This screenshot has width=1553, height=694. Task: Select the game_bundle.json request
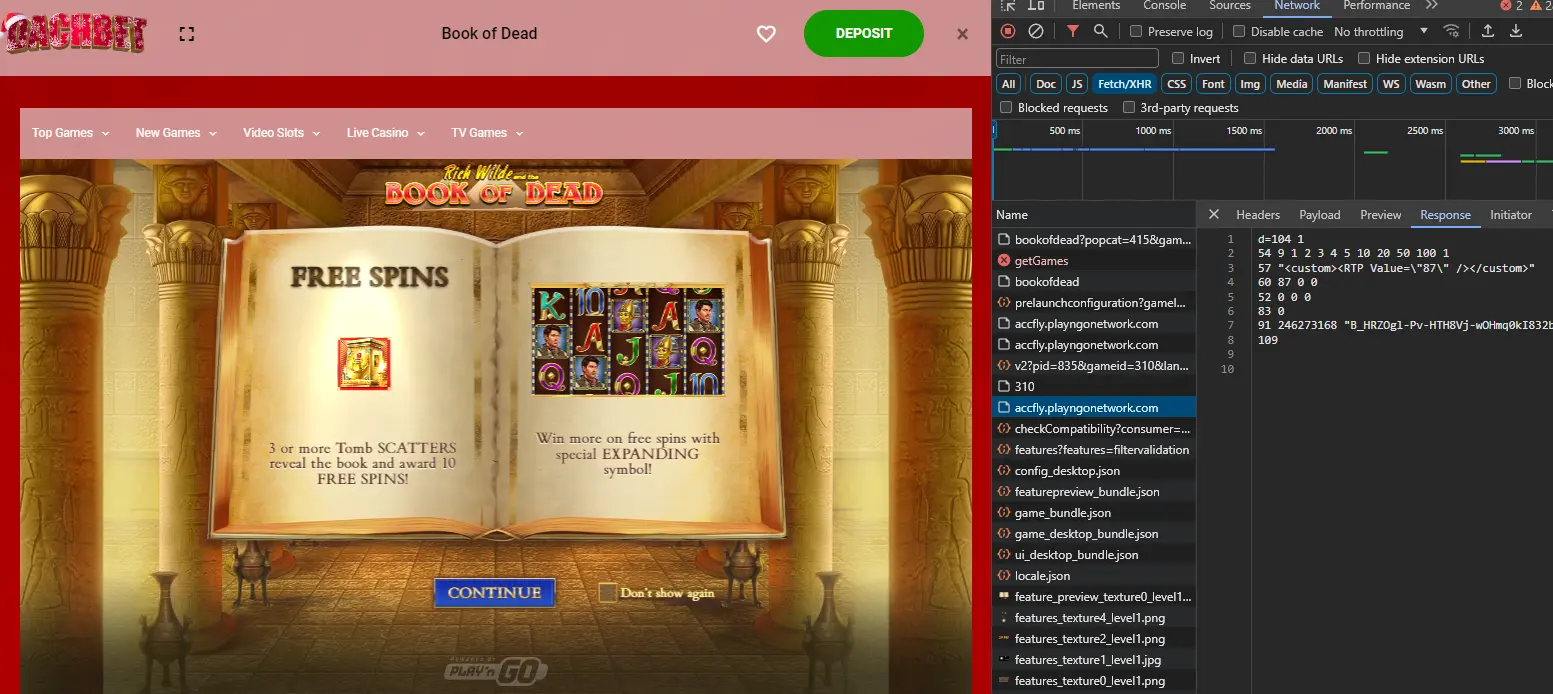pos(1094,512)
